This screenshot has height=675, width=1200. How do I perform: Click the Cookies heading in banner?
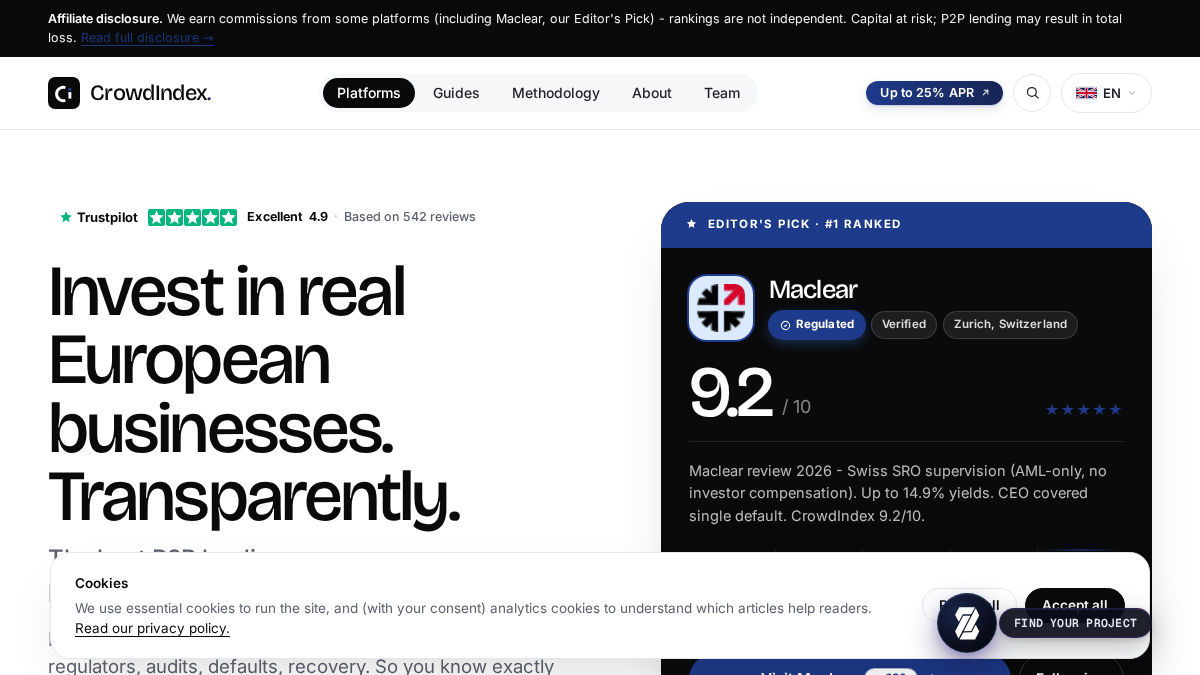point(102,583)
